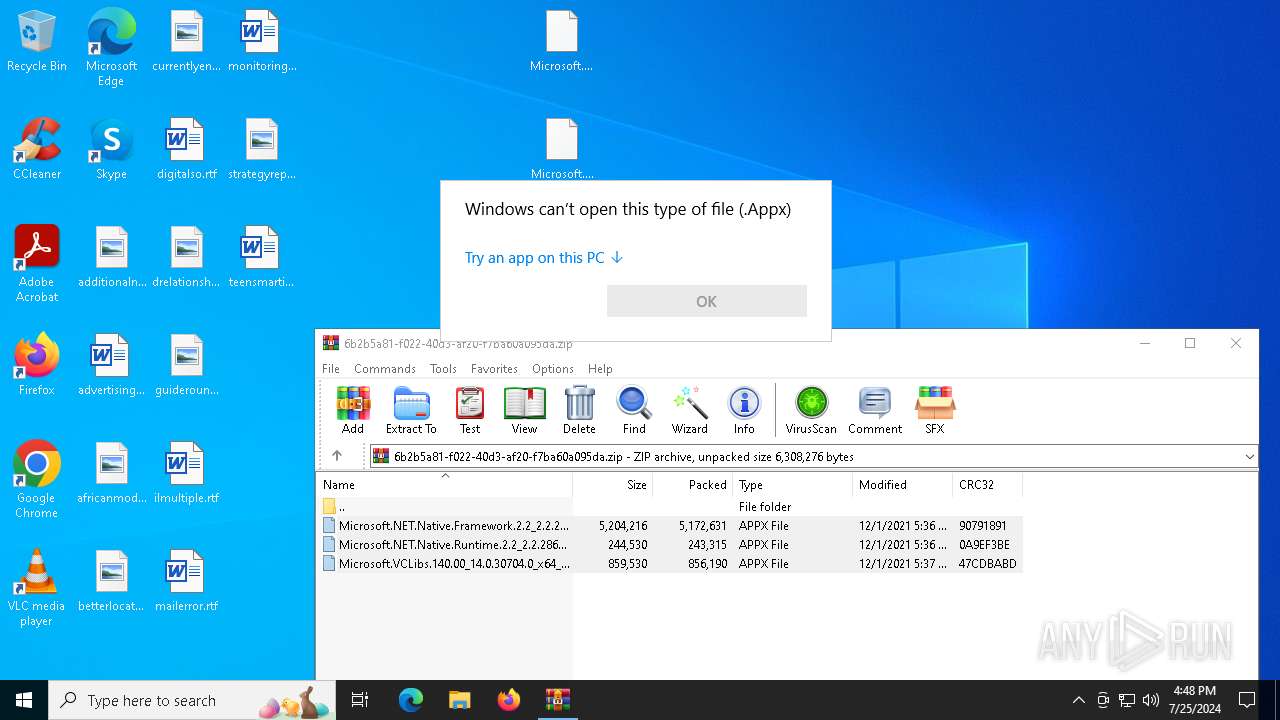Click the taskbar search box
This screenshot has width=1280, height=720.
point(193,700)
